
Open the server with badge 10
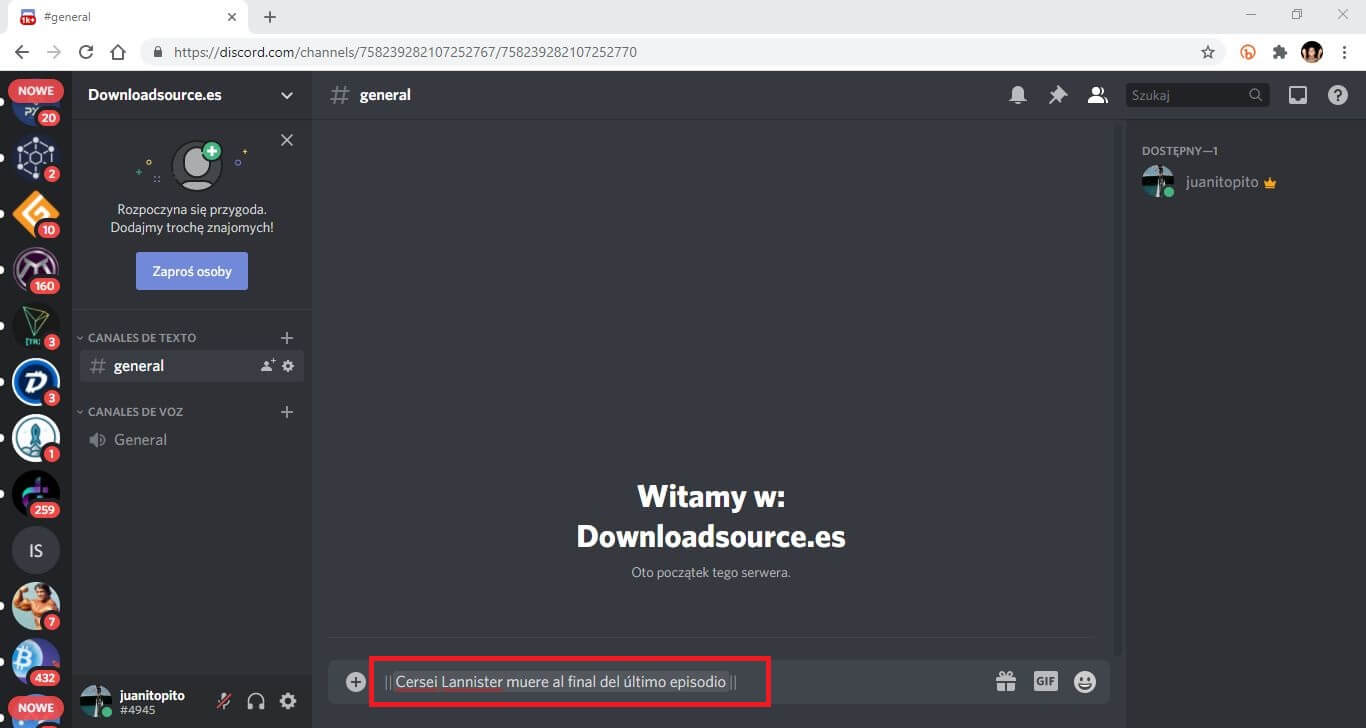point(36,214)
